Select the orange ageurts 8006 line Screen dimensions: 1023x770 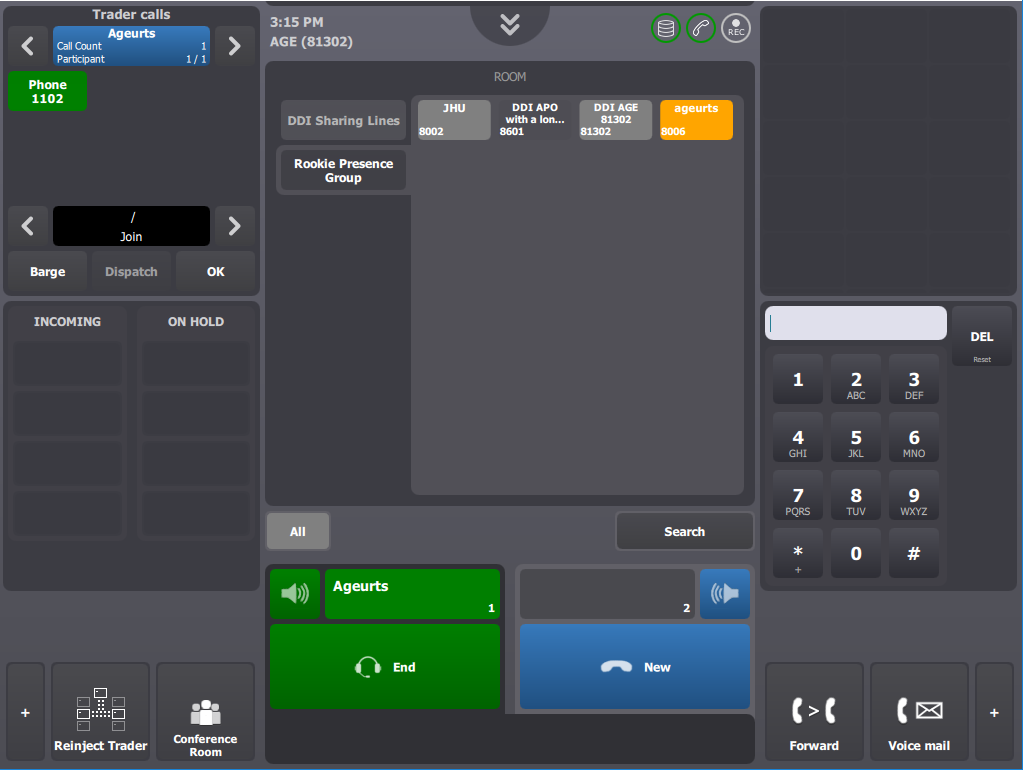(696, 119)
